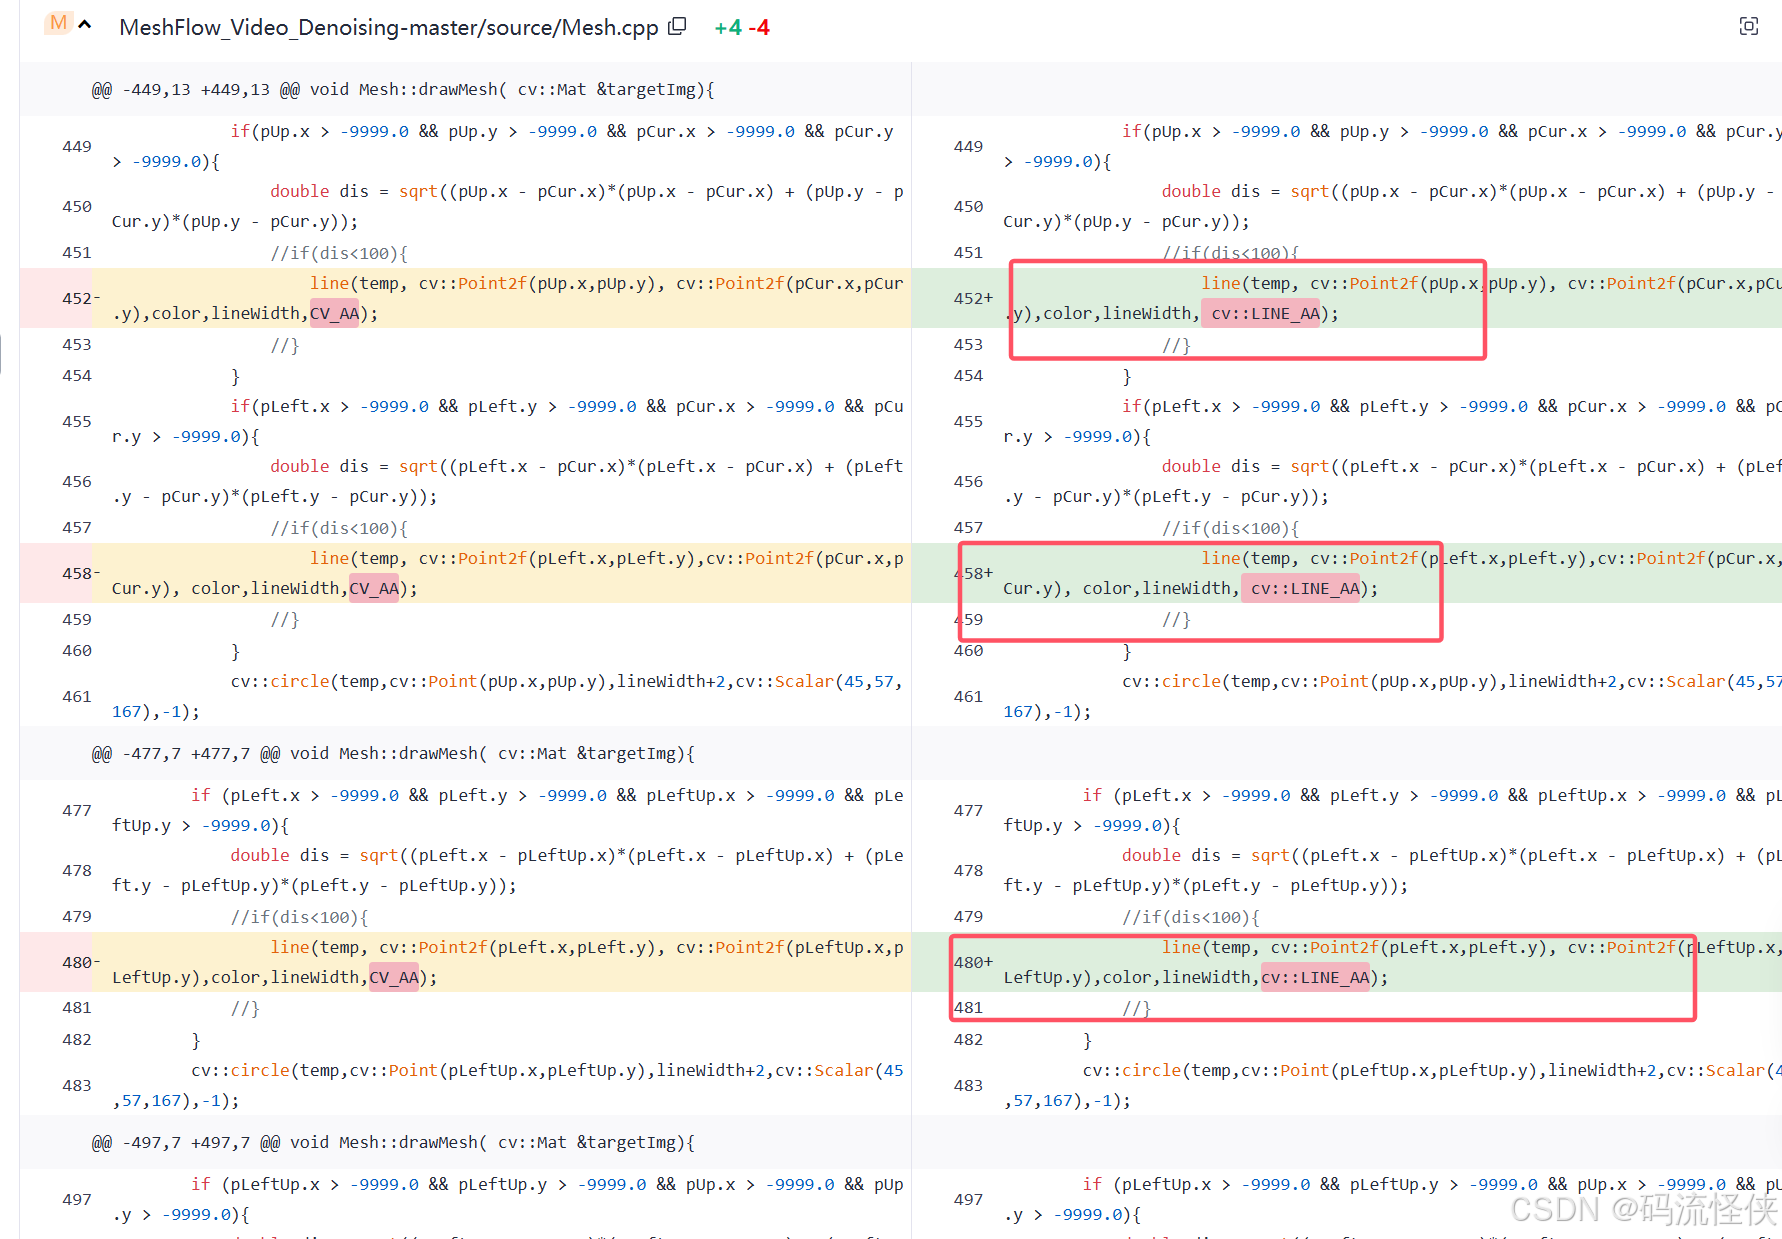Select hunk header '@@ -497,7 +497,7 @@'
Image resolution: width=1782 pixels, height=1239 pixels.
(186, 1142)
